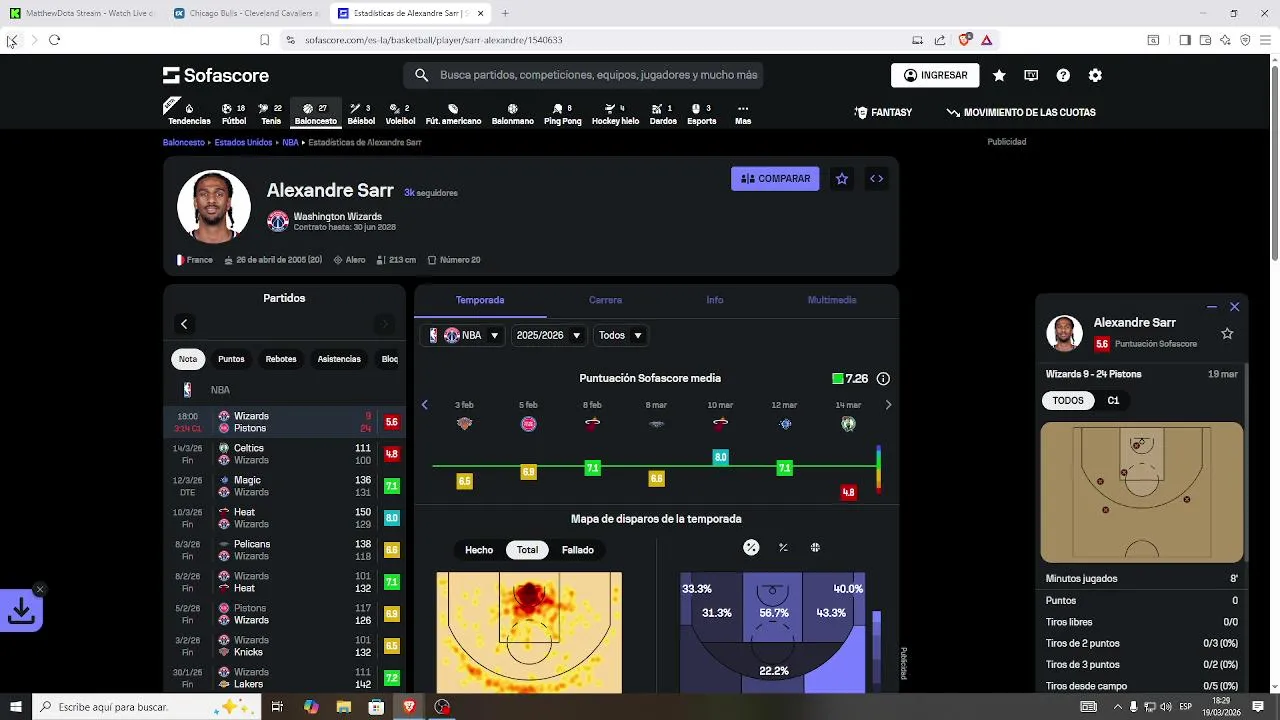The height and width of the screenshot is (720, 1280).
Task: Show Total shots on the shot map
Action: click(x=527, y=550)
